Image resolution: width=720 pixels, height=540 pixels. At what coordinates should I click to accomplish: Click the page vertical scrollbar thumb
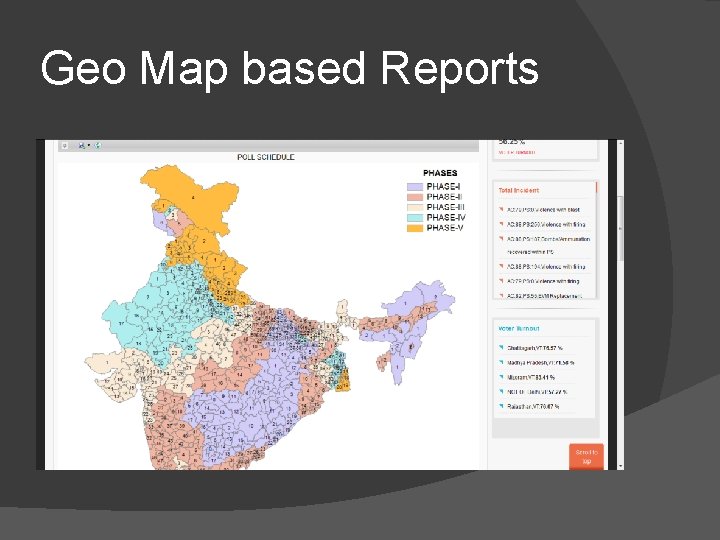[620, 228]
